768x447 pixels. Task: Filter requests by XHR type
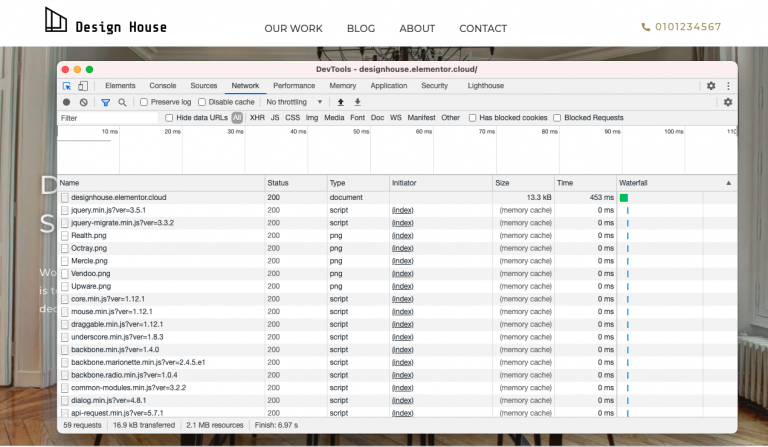pyautogui.click(x=257, y=118)
